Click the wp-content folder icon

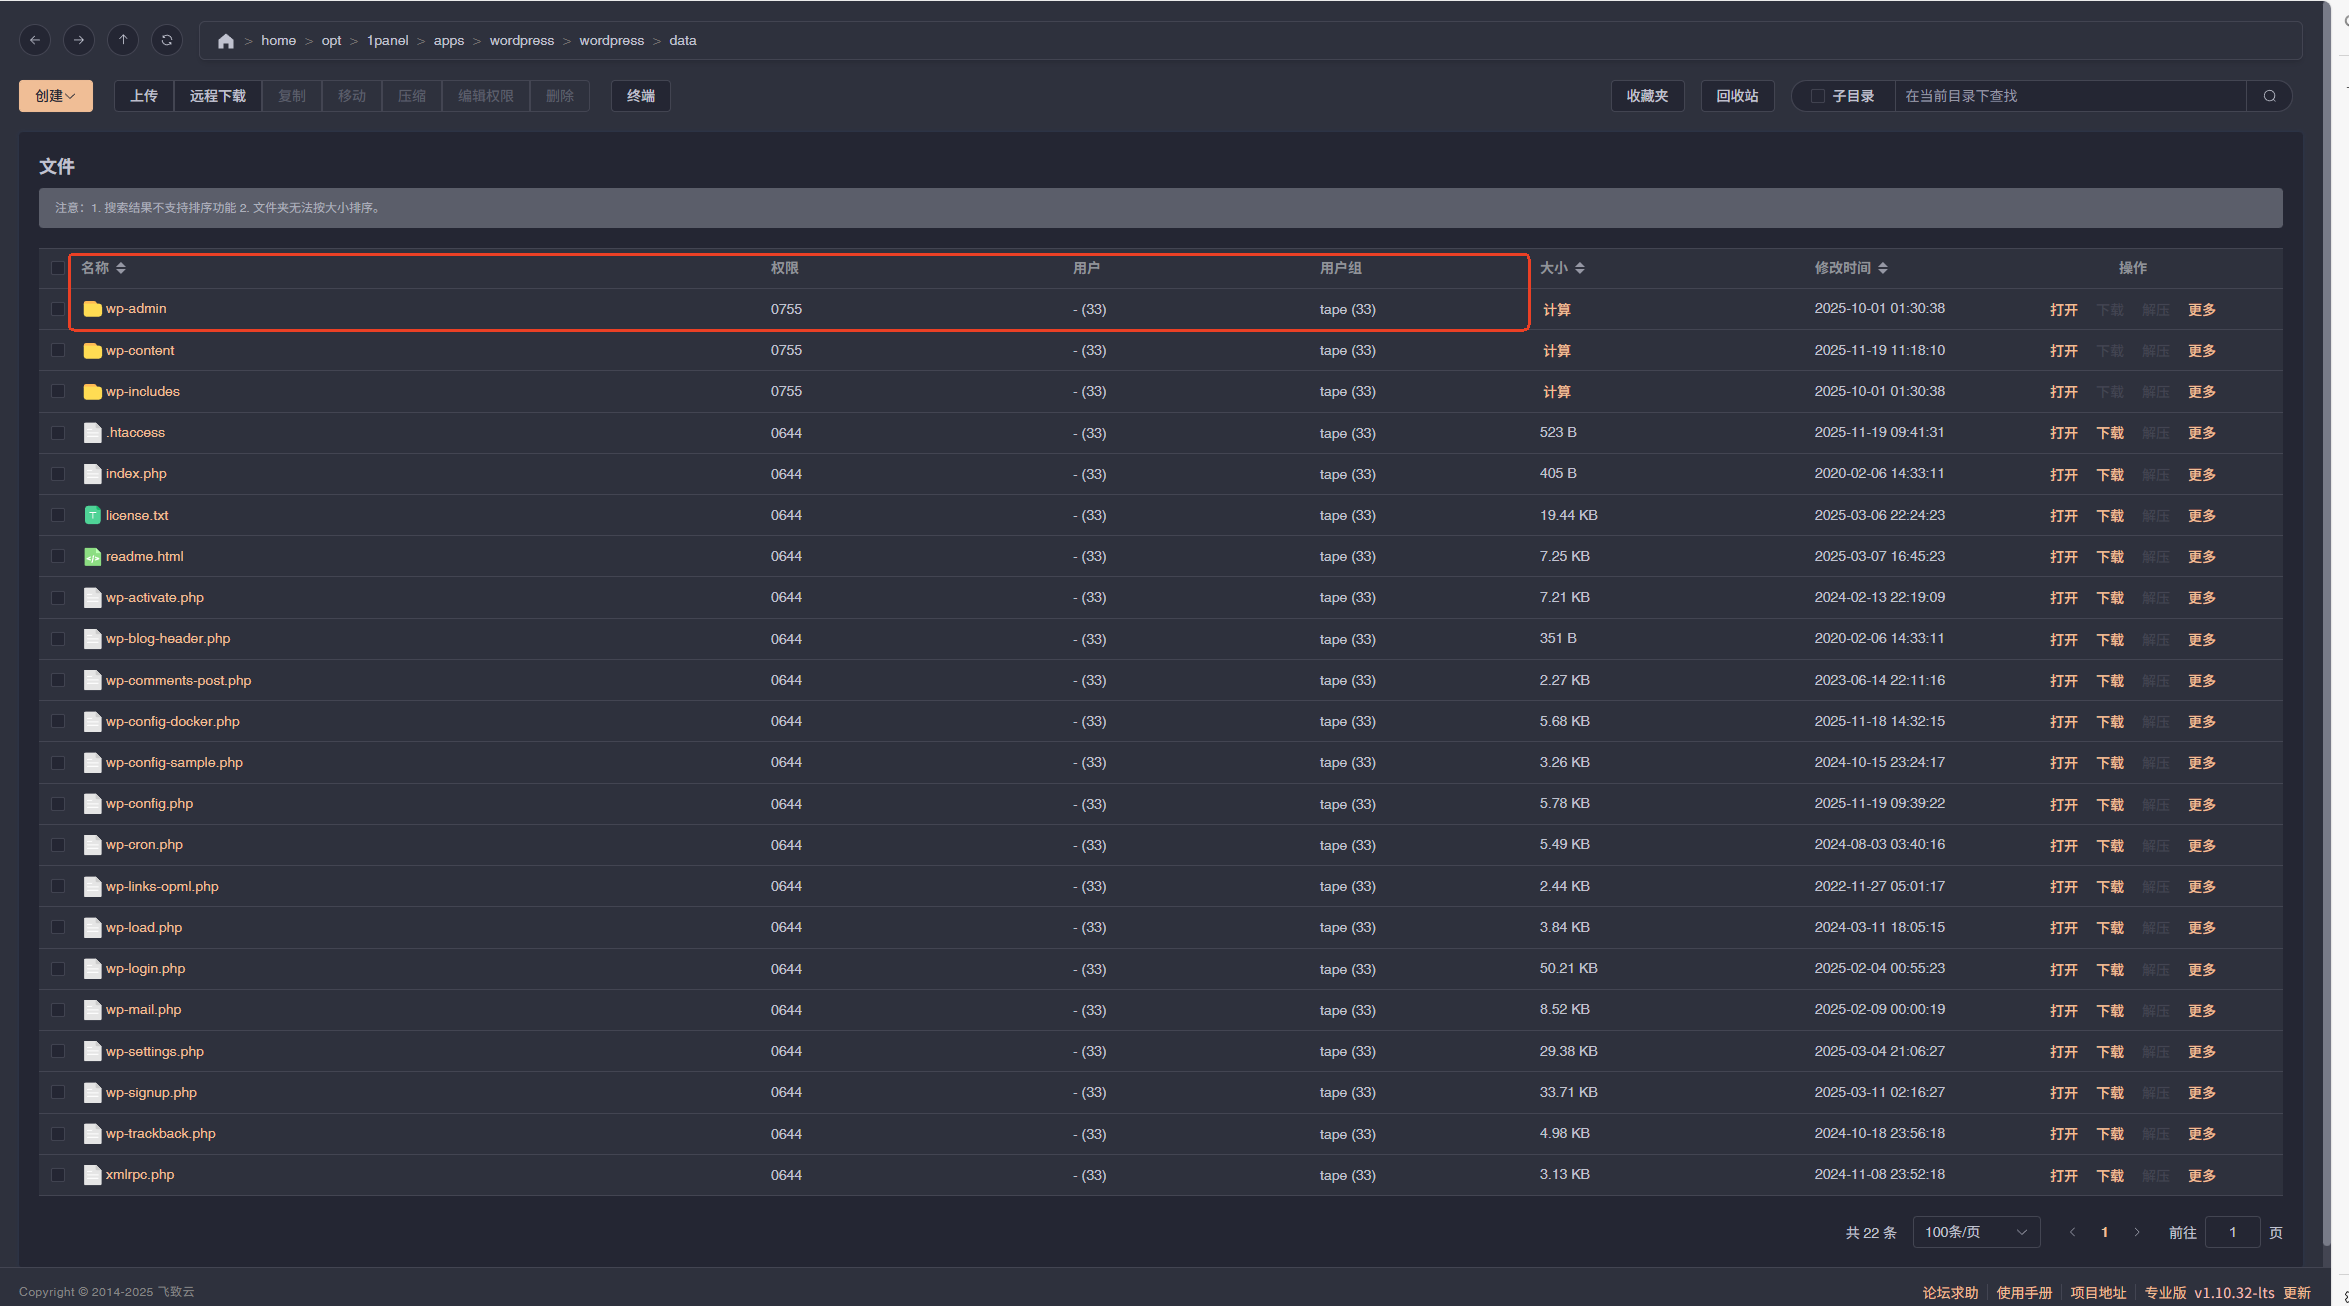(92, 351)
